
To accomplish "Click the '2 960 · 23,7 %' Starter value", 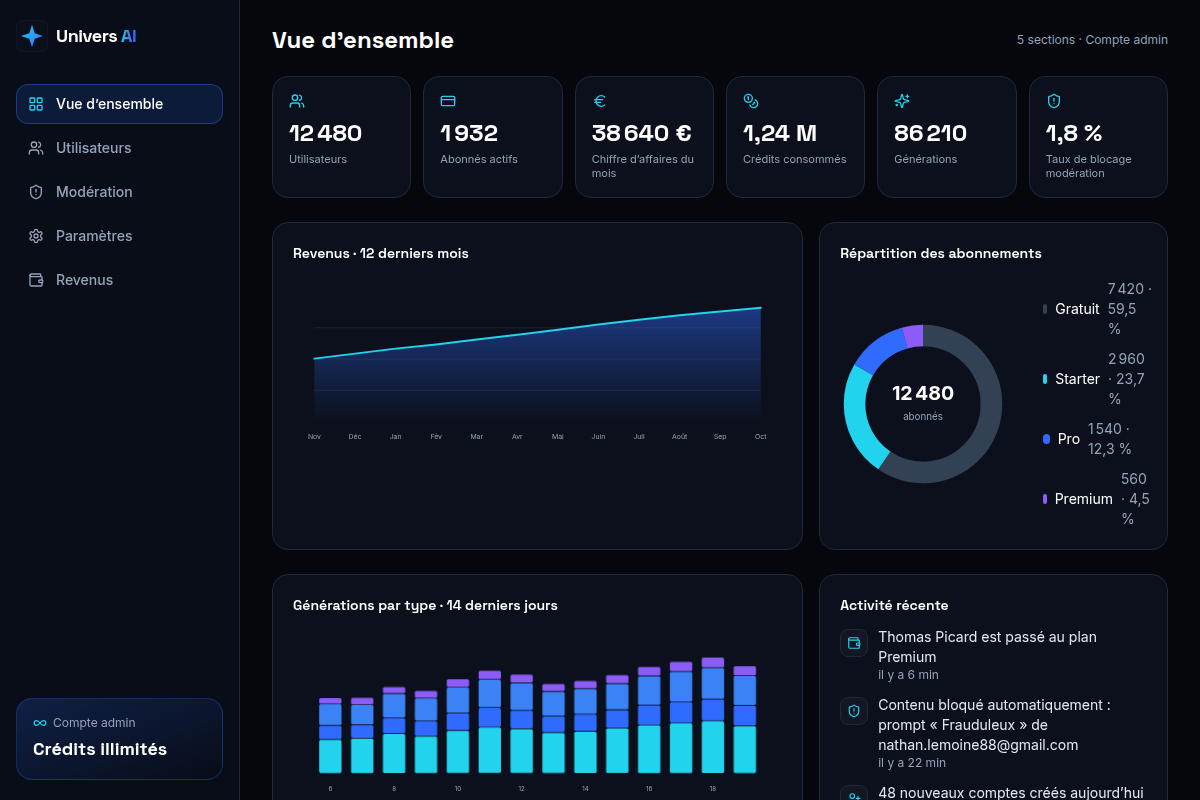I will tap(1127, 379).
